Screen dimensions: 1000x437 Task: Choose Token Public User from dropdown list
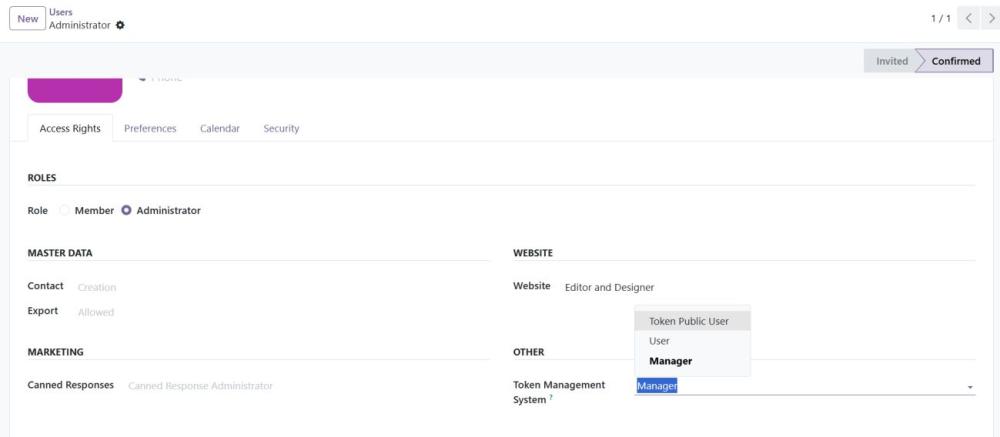[689, 321]
